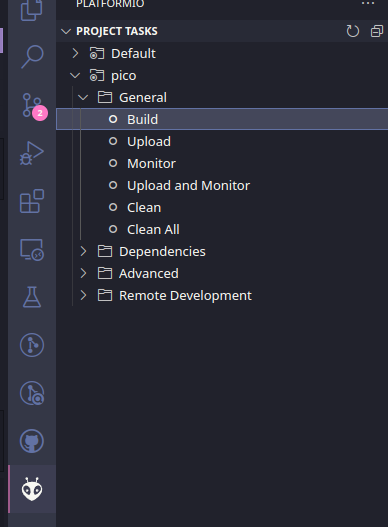Expand the Dependencies folder
The height and width of the screenshot is (527, 388).
click(83, 251)
